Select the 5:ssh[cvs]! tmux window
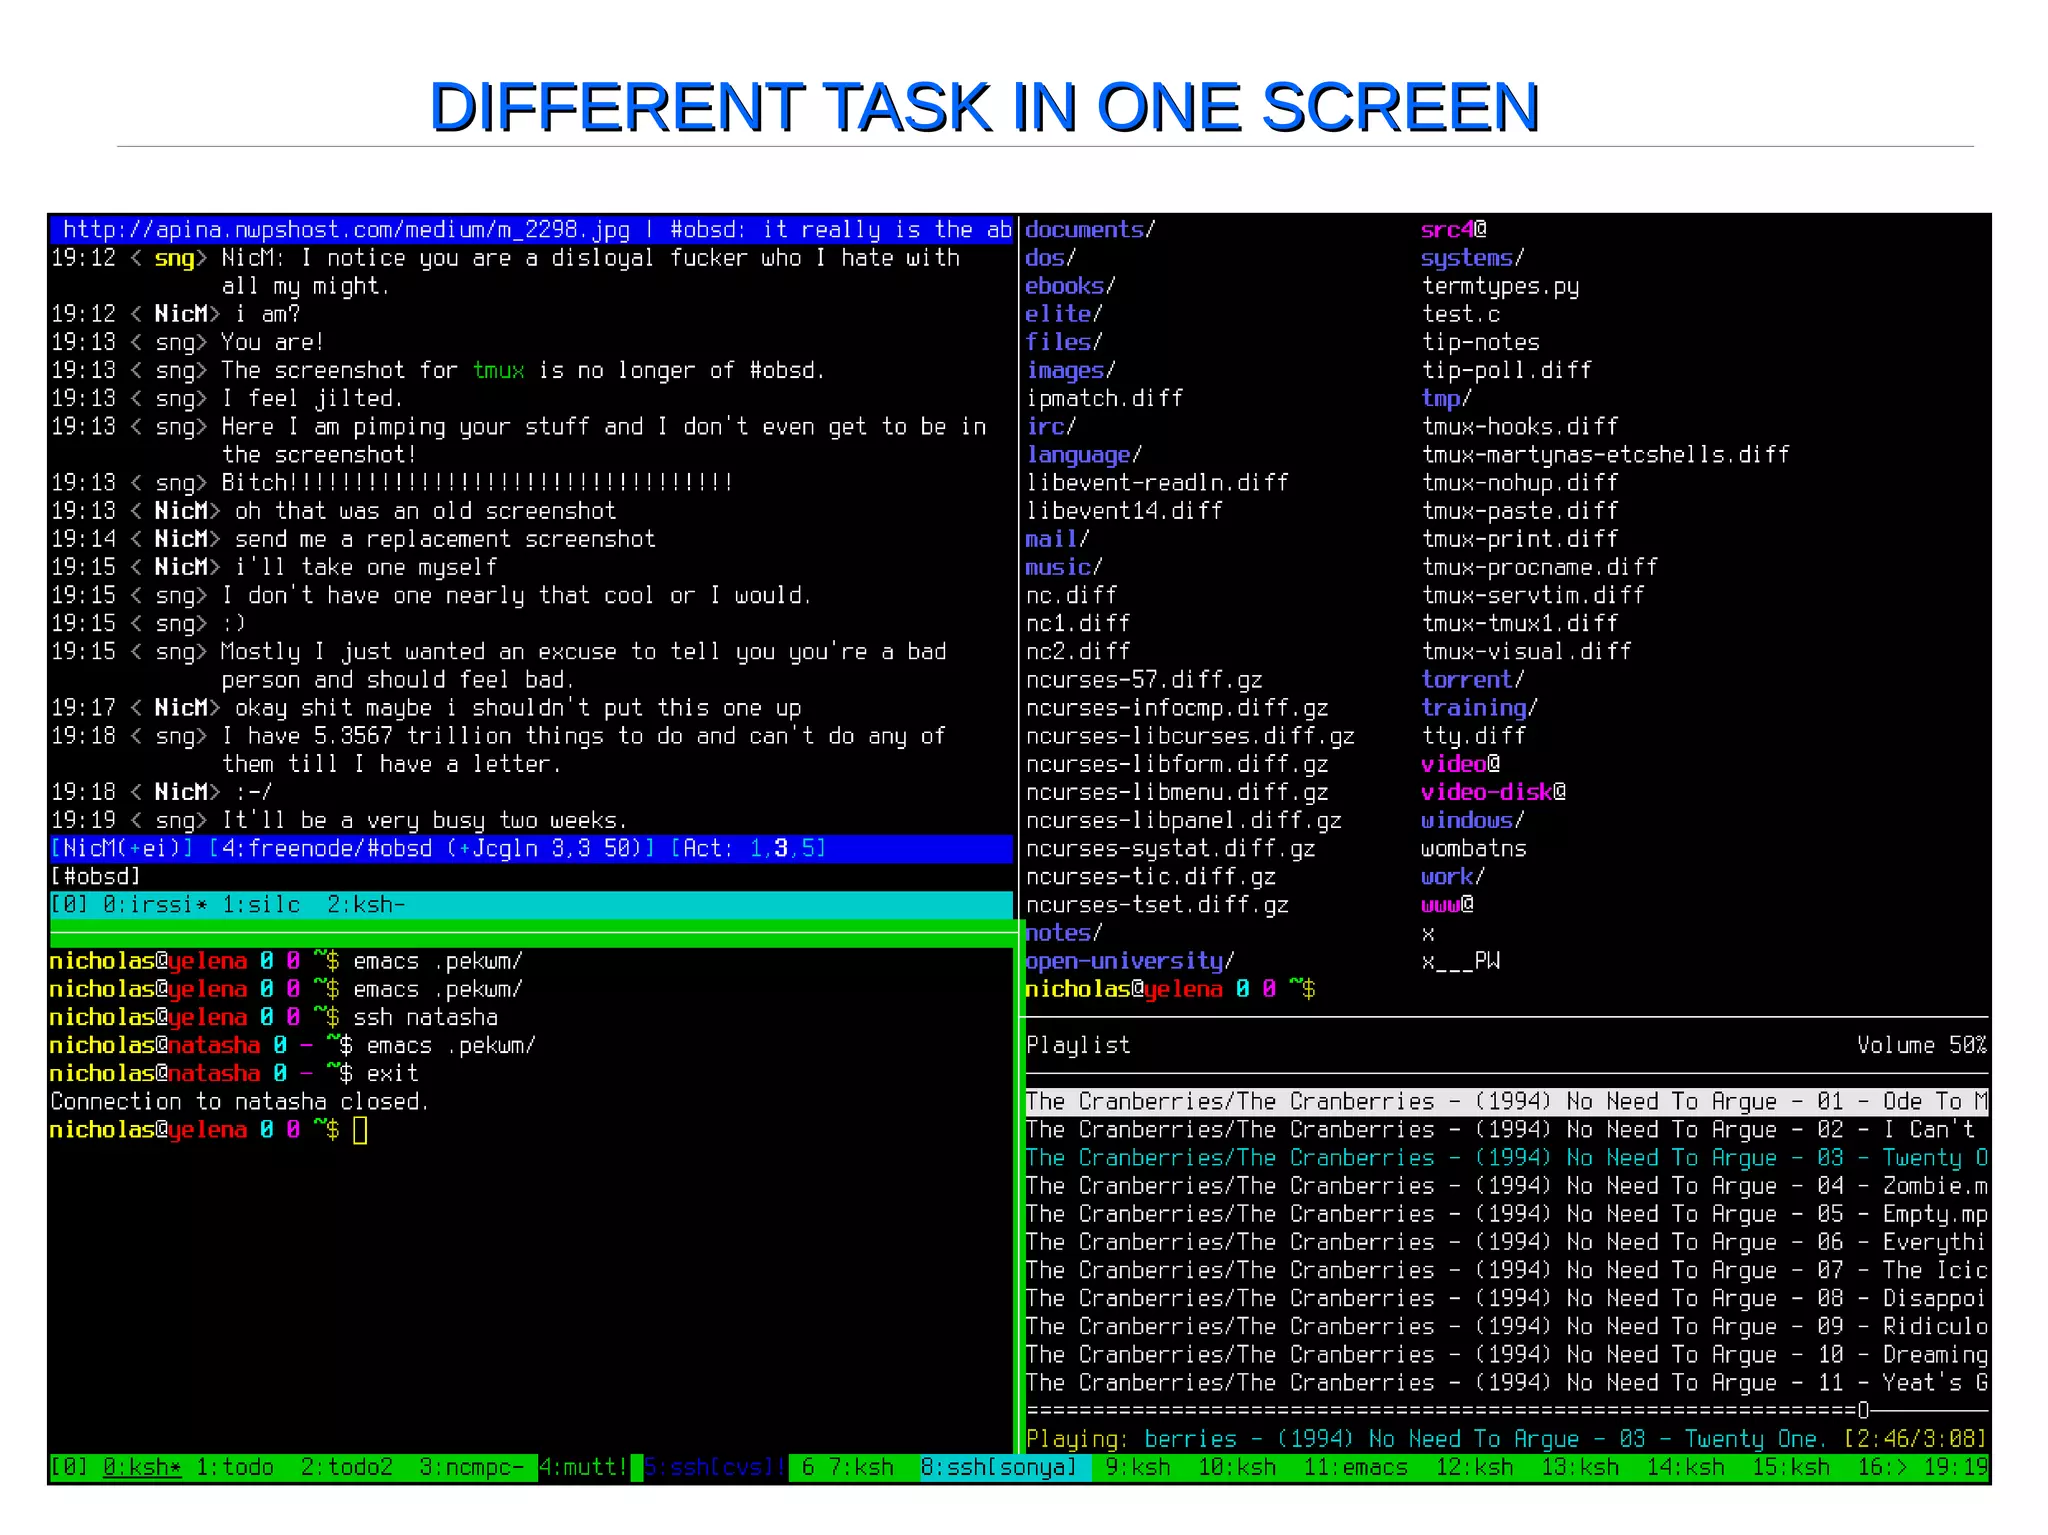 pyautogui.click(x=716, y=1467)
